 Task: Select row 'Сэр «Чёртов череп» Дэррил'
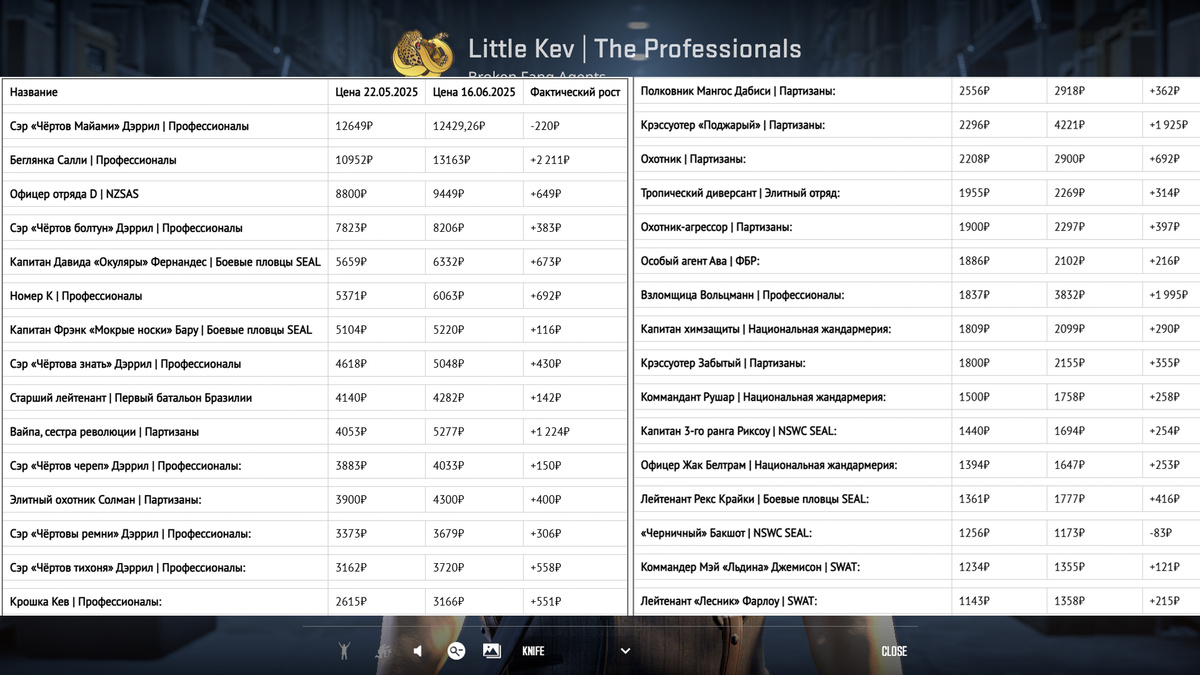[315, 466]
